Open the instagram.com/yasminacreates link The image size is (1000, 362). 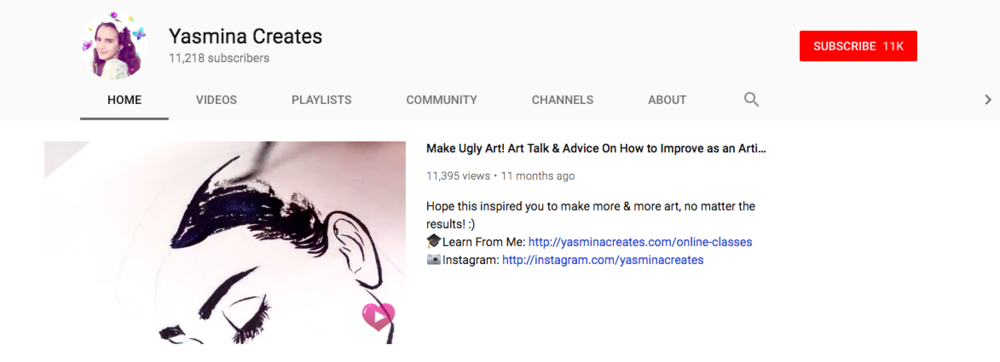[603, 260]
